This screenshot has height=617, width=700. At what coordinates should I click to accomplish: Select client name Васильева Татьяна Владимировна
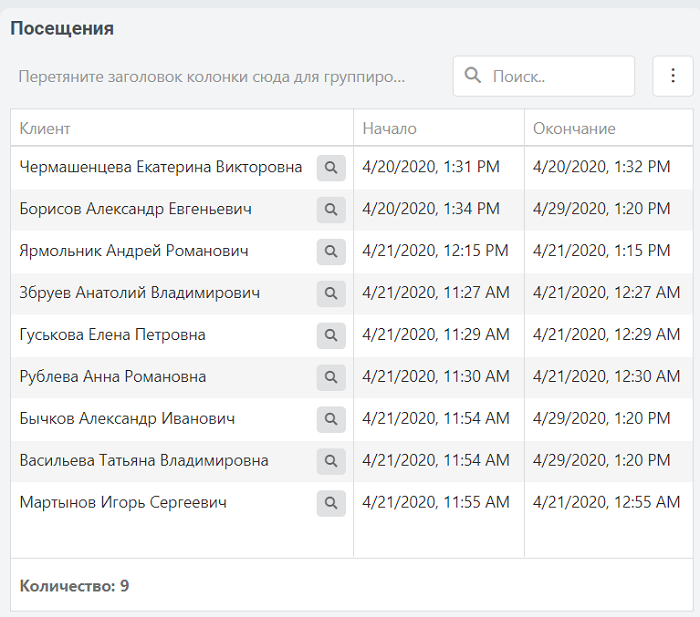point(144,461)
